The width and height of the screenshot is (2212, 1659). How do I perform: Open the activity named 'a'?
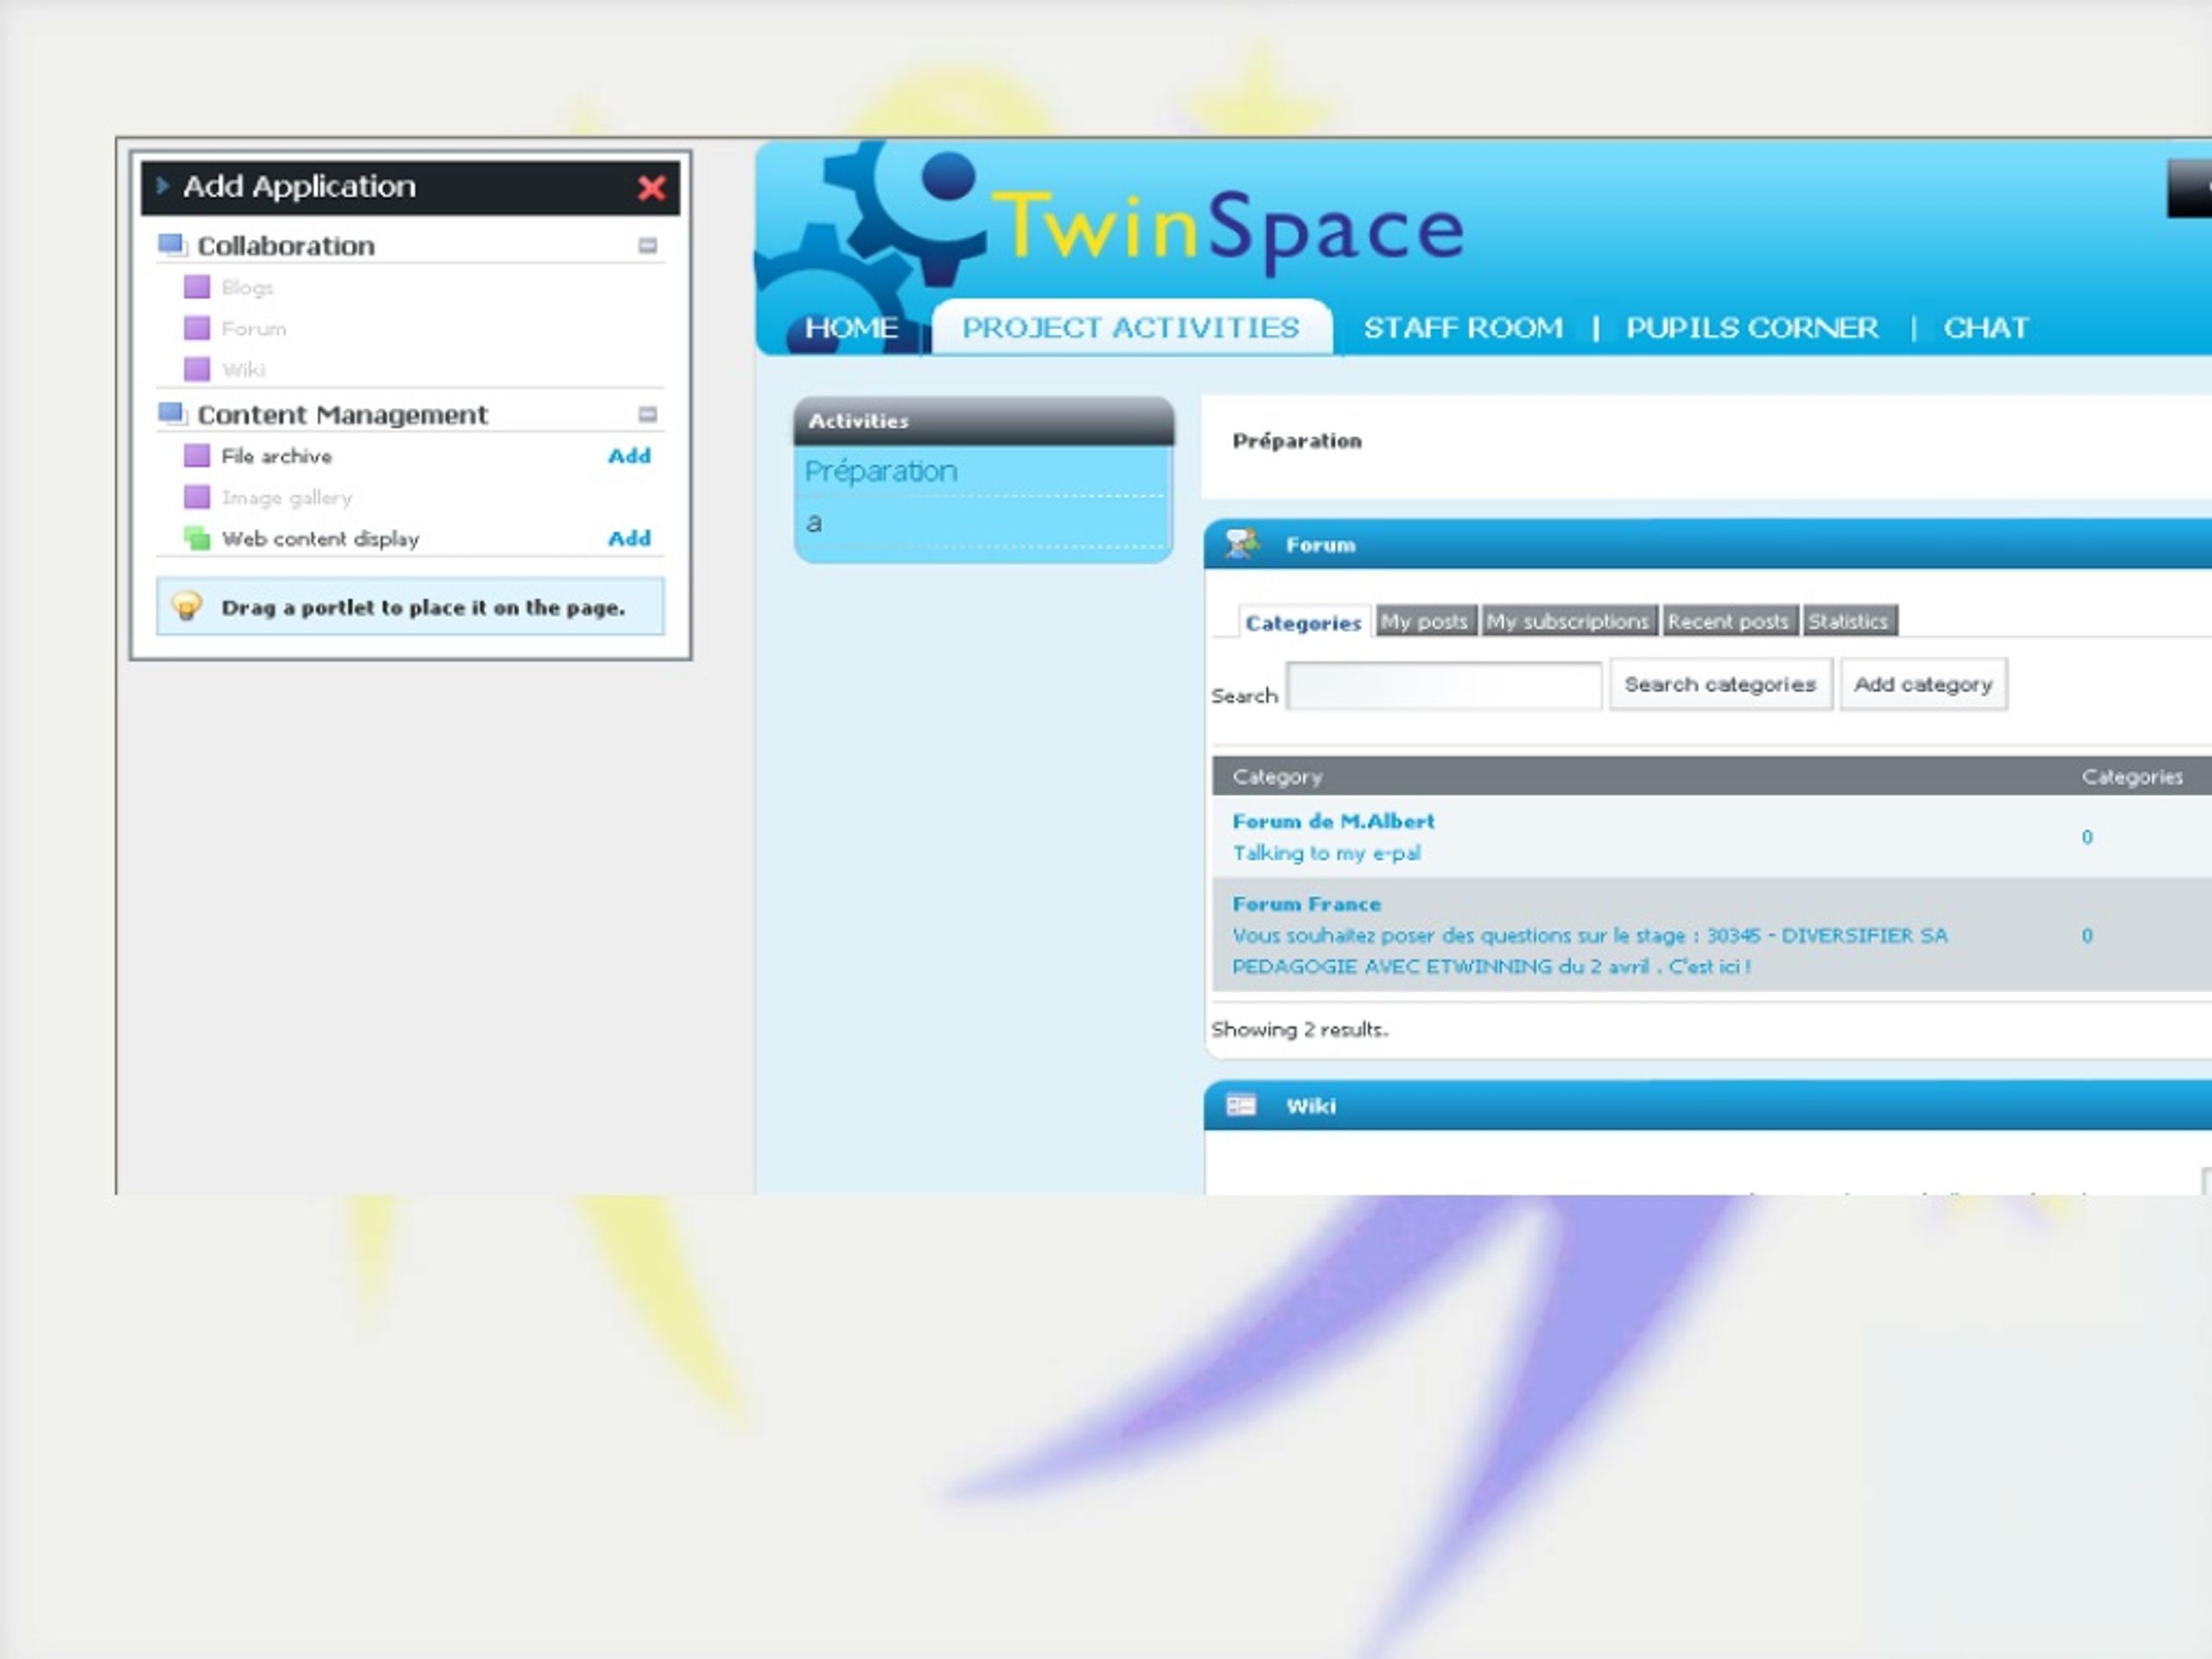[814, 523]
